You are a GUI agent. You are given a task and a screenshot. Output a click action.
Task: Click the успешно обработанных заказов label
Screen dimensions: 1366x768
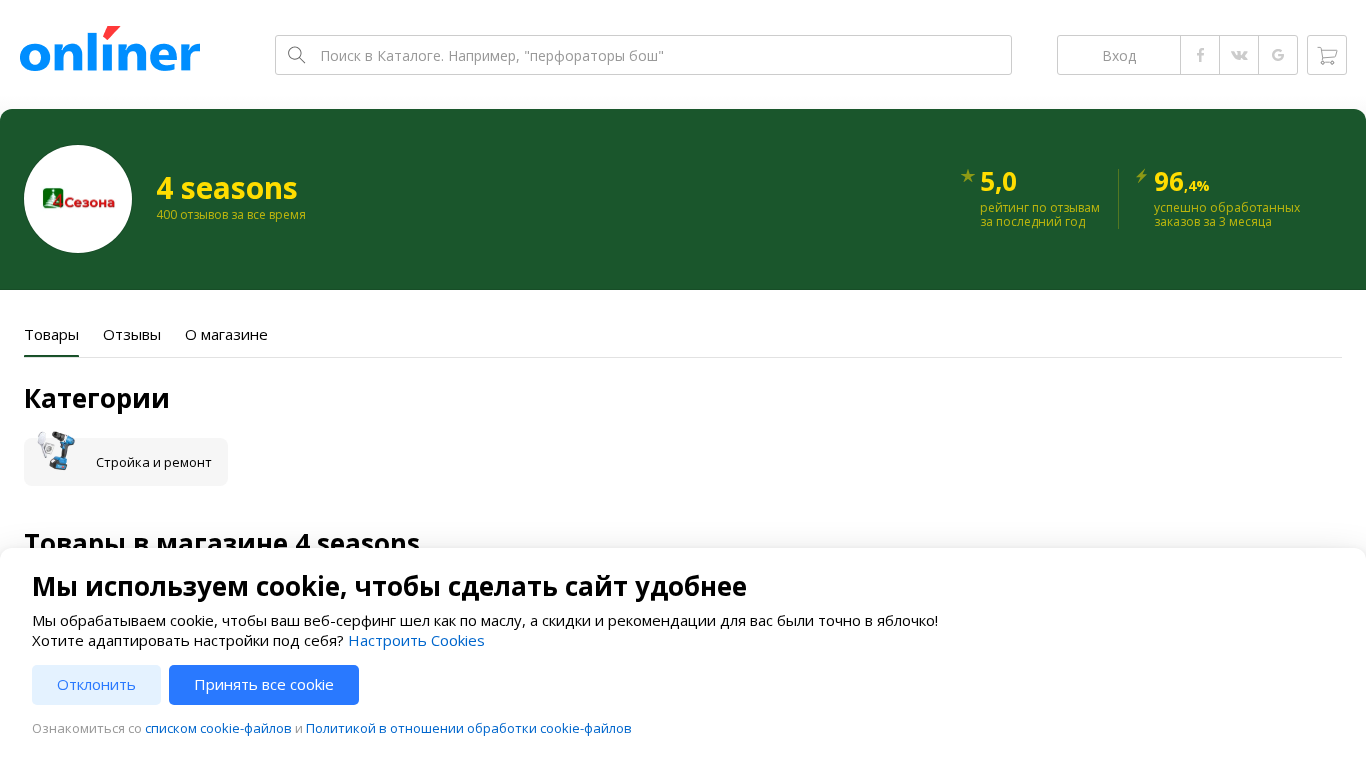1227,215
